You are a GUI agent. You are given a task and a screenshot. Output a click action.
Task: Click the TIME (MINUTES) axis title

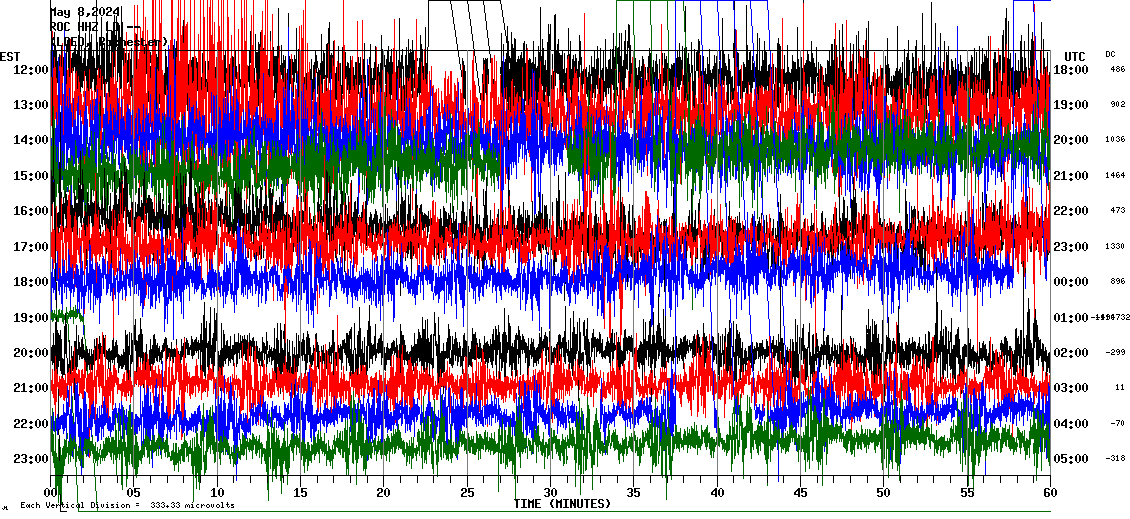[x=562, y=504]
